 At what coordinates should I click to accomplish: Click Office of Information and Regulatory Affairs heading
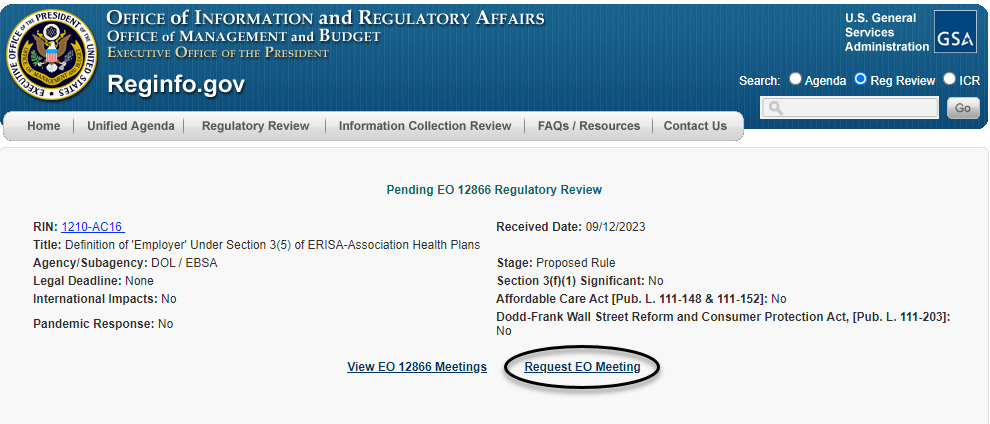click(325, 19)
